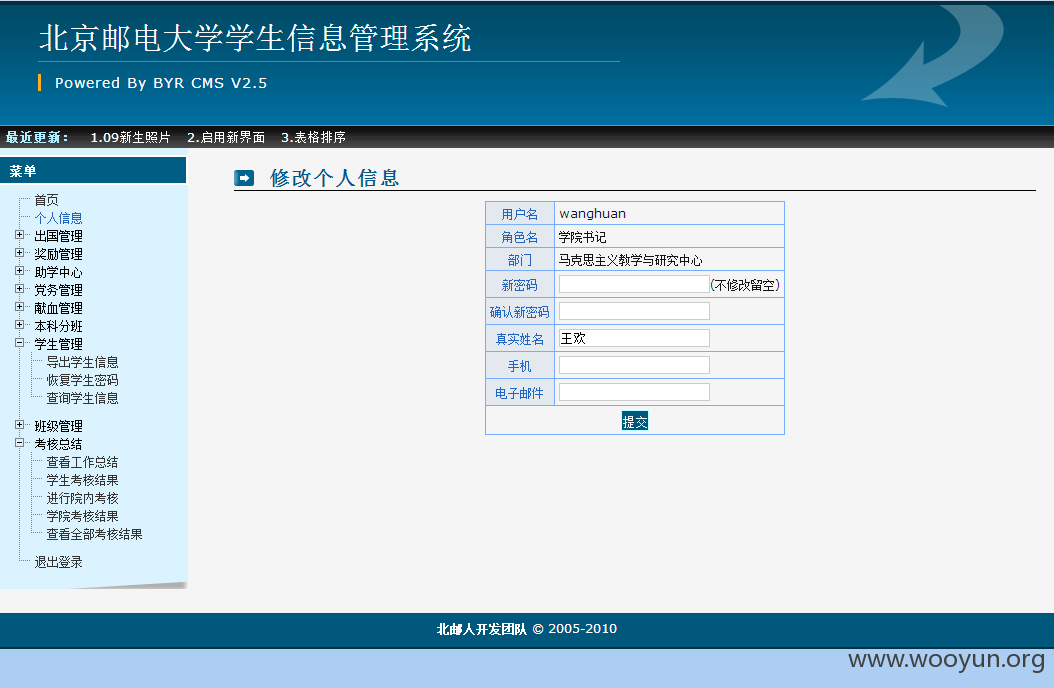The height and width of the screenshot is (688, 1054).
Task: Click the 北邮人开发团队 footer text
Action: [x=481, y=629]
